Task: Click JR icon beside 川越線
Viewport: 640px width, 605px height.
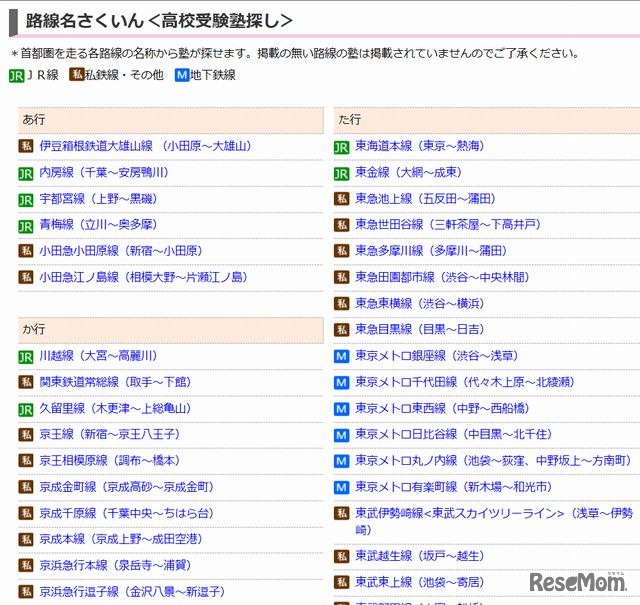Action: pos(26,357)
